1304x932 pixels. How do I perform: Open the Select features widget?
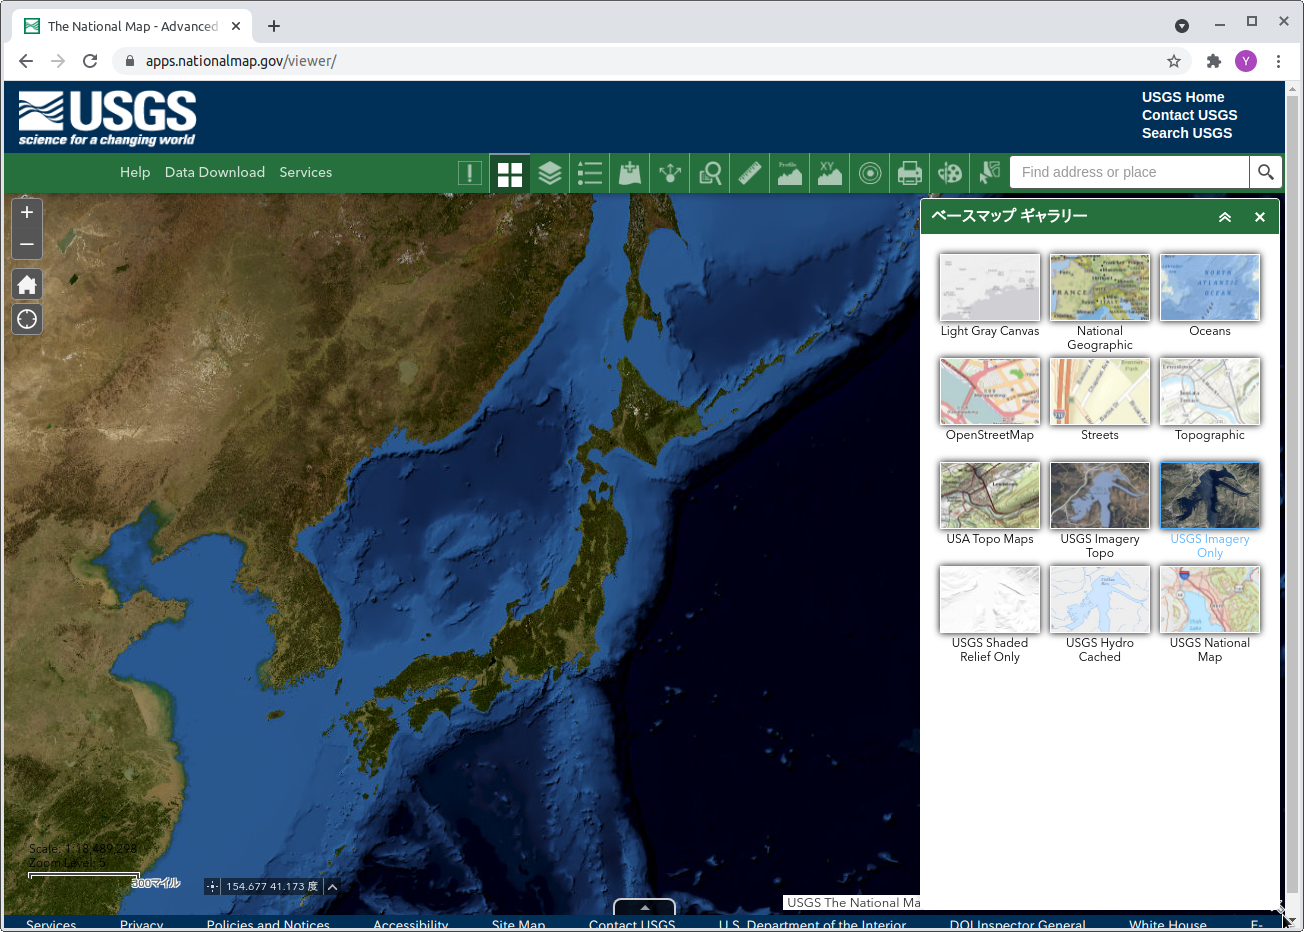pos(990,173)
